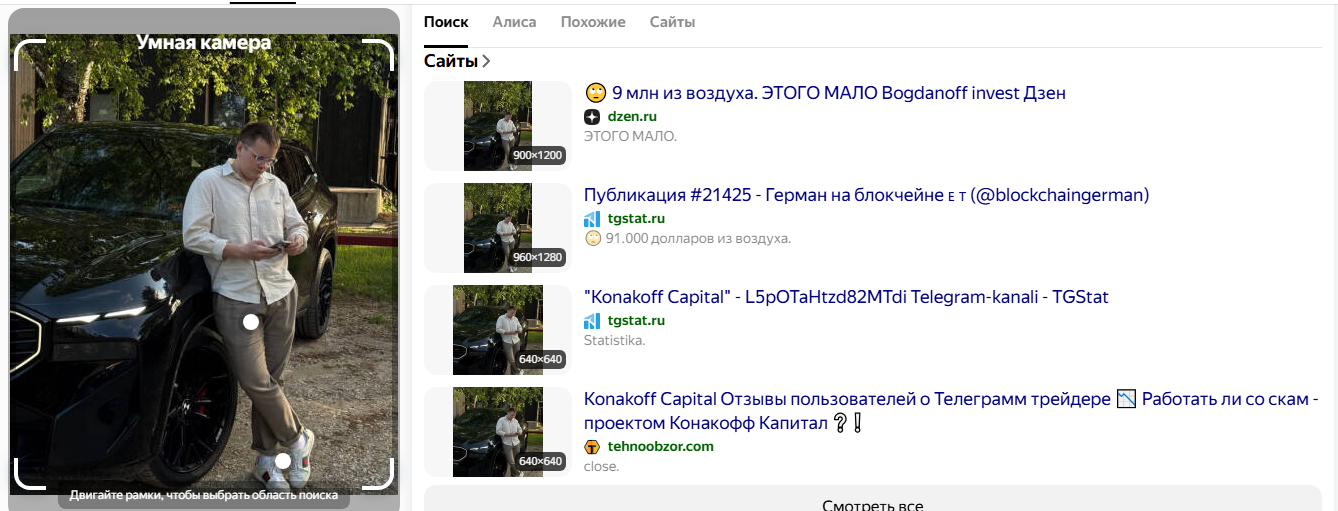Open the 9 млн из воздуха result link
Screen dimensions: 1338x511
pyautogui.click(x=825, y=93)
